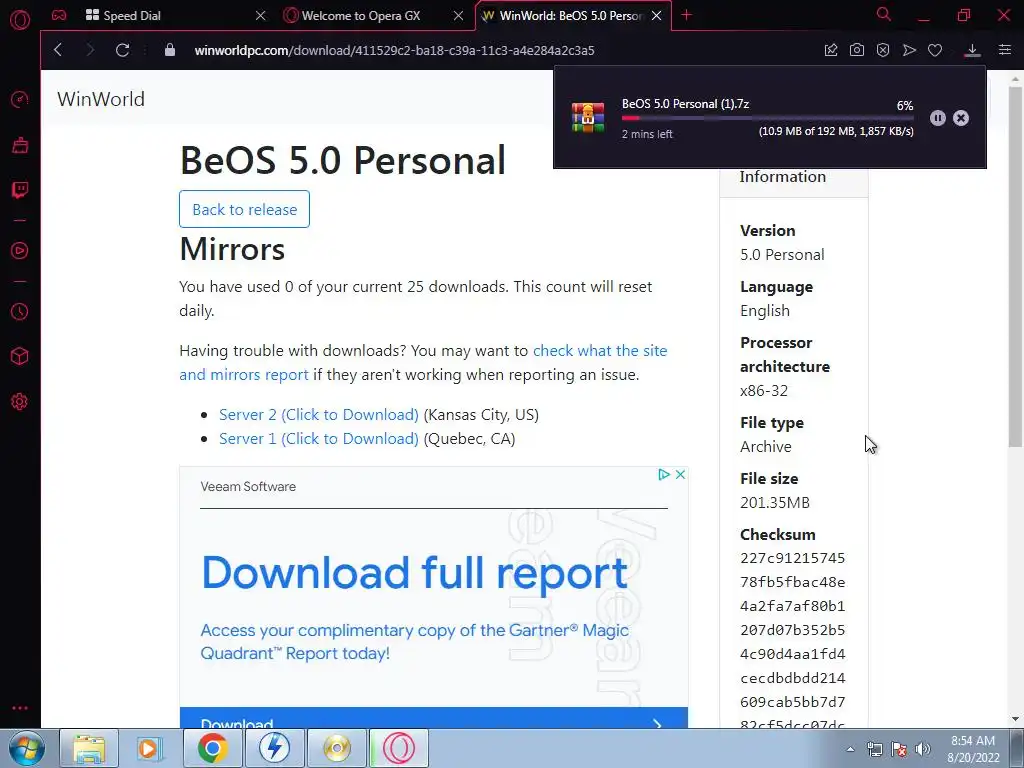The height and width of the screenshot is (768, 1024).
Task: Click the Download full report ad headline
Action: 415,573
